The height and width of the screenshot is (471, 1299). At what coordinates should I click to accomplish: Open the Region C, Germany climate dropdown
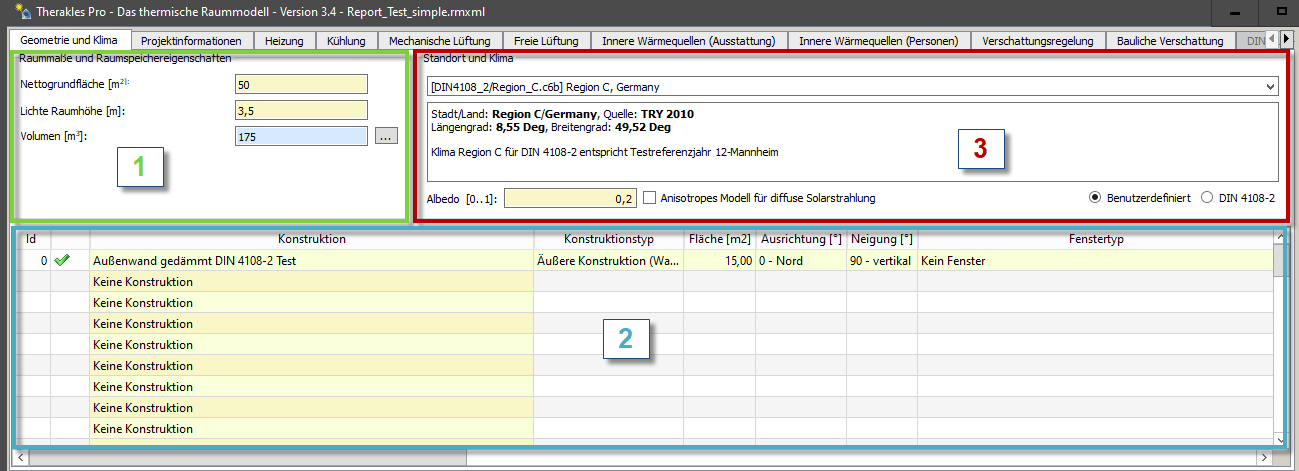pos(852,87)
